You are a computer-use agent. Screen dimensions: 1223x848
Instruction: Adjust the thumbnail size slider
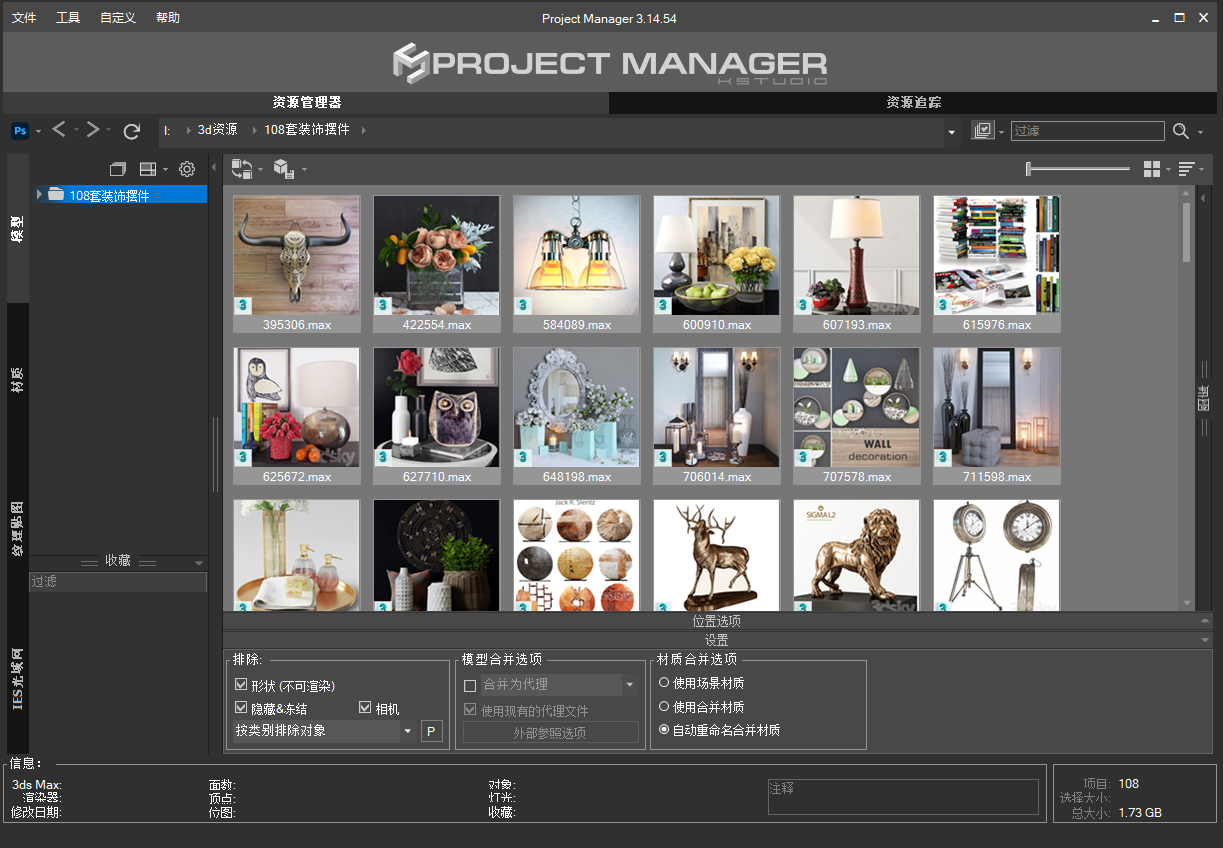click(x=1030, y=169)
